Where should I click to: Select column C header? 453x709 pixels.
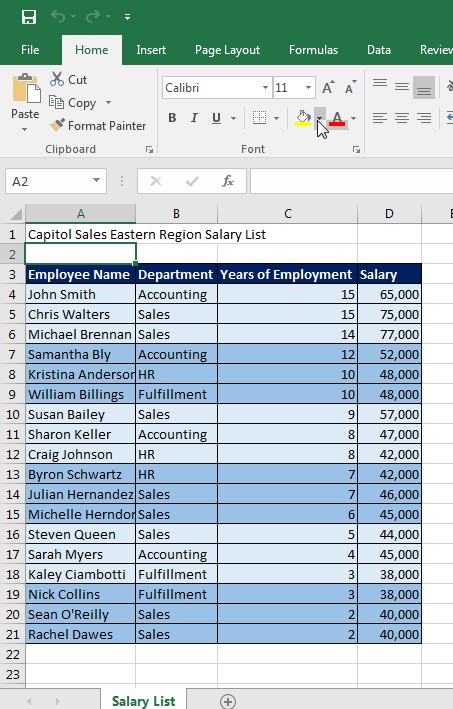(x=288, y=213)
